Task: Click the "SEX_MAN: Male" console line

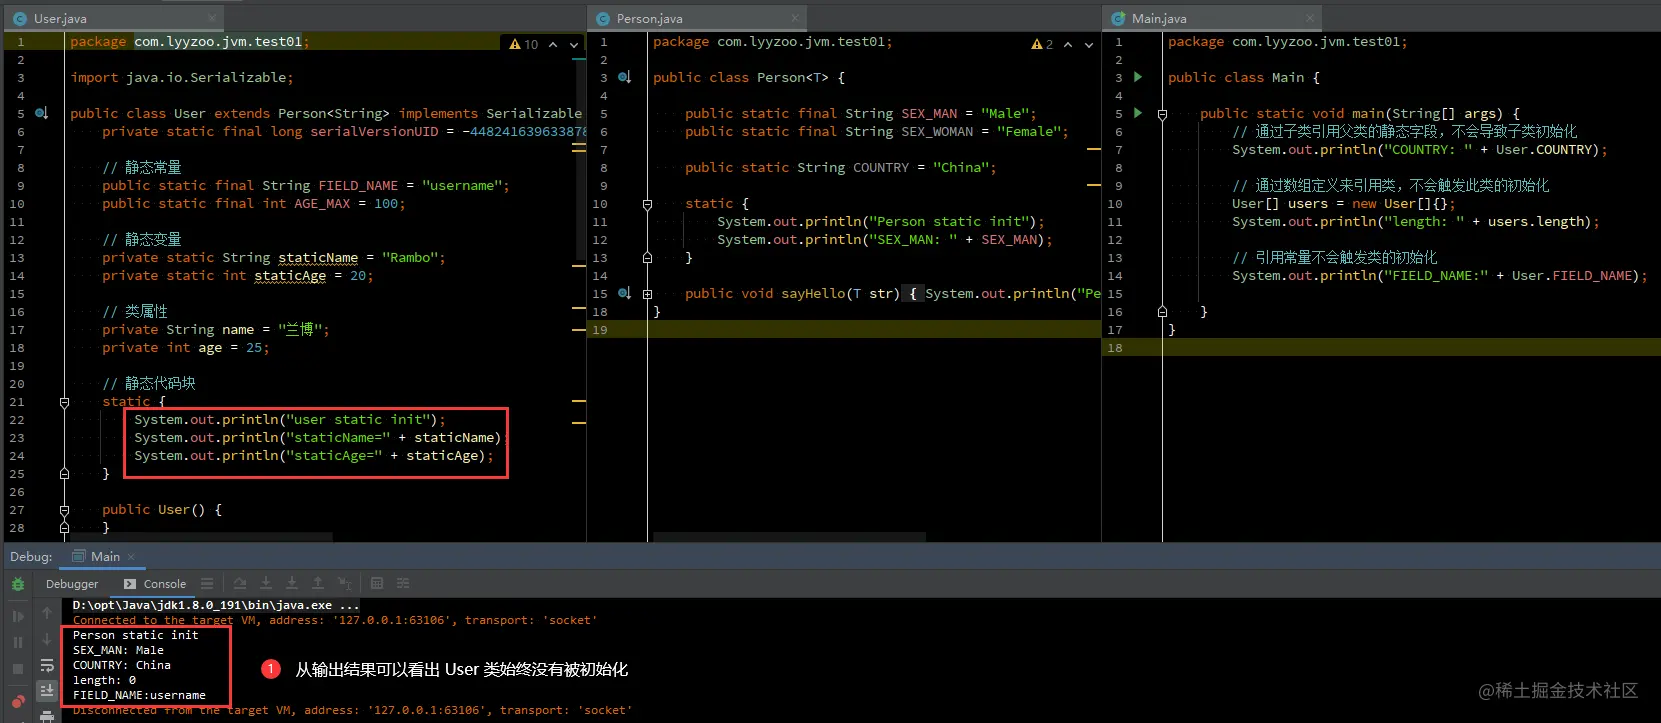Action: click(118, 650)
